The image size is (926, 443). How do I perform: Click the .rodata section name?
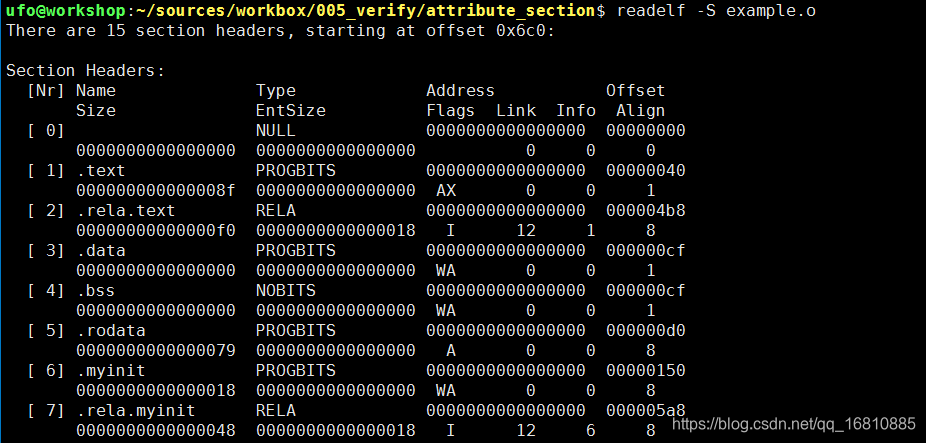[x=110, y=330]
